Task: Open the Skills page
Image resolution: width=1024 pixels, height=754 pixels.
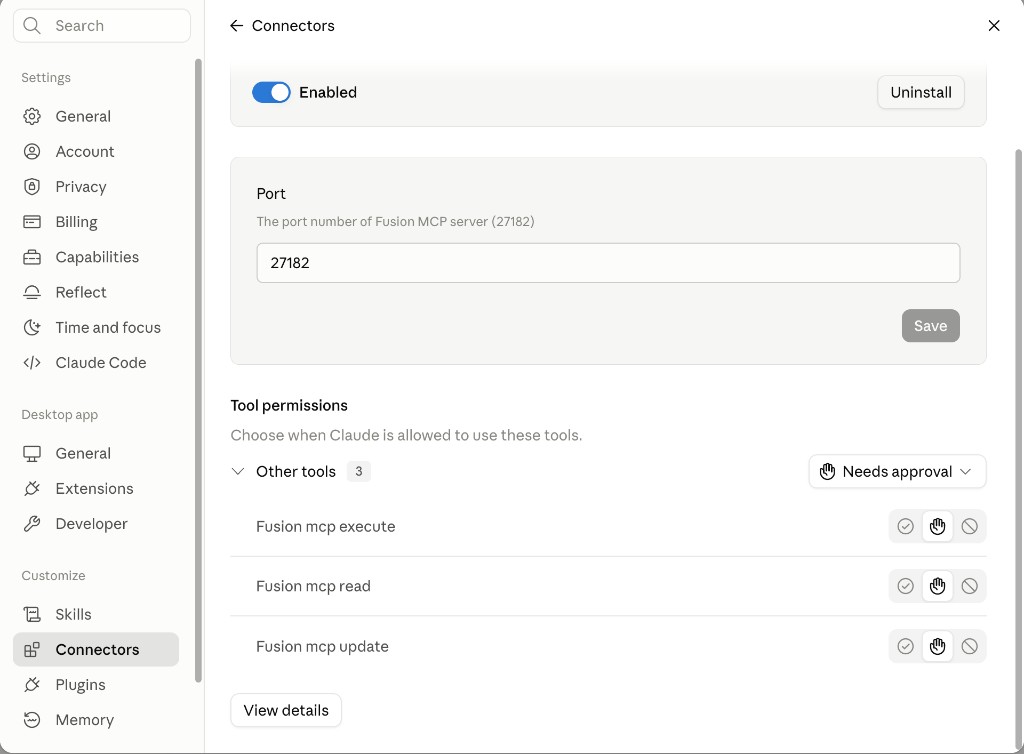Action: tap(95, 614)
